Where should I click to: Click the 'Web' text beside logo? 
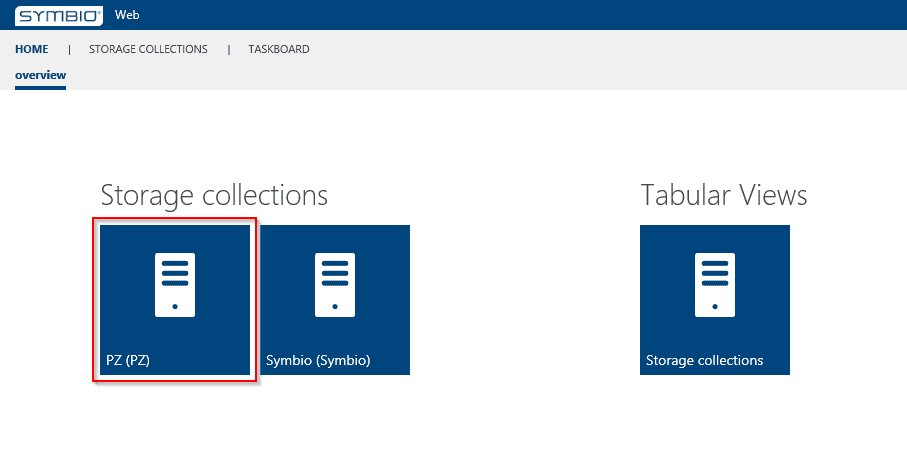[127, 15]
